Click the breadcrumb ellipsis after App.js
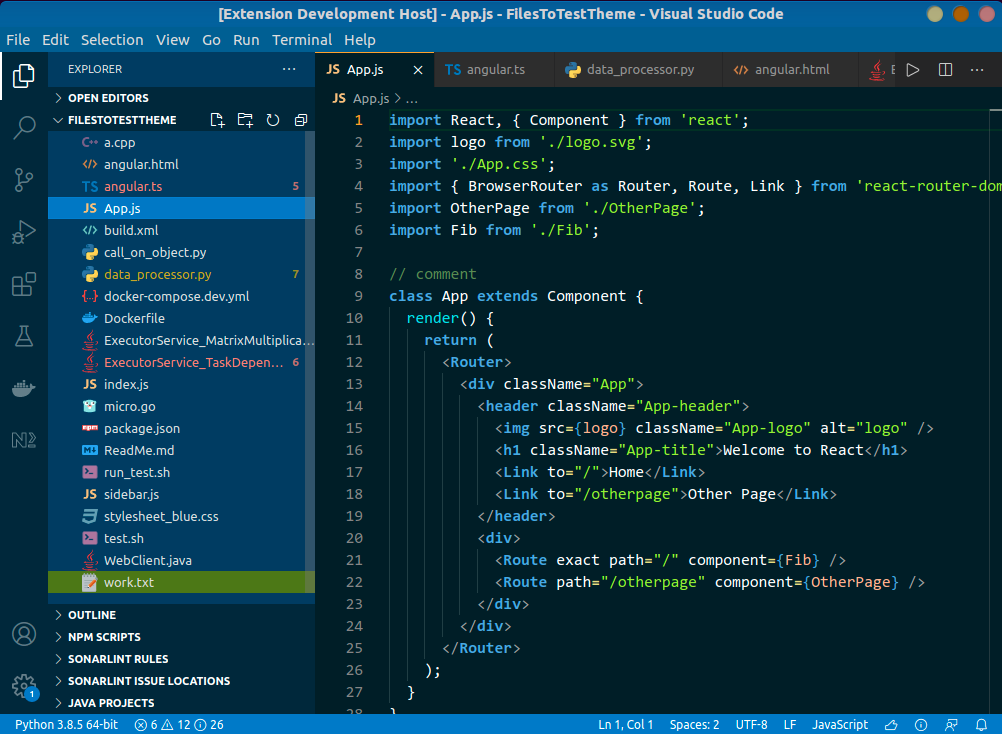Viewport: 1002px width, 734px height. [412, 98]
